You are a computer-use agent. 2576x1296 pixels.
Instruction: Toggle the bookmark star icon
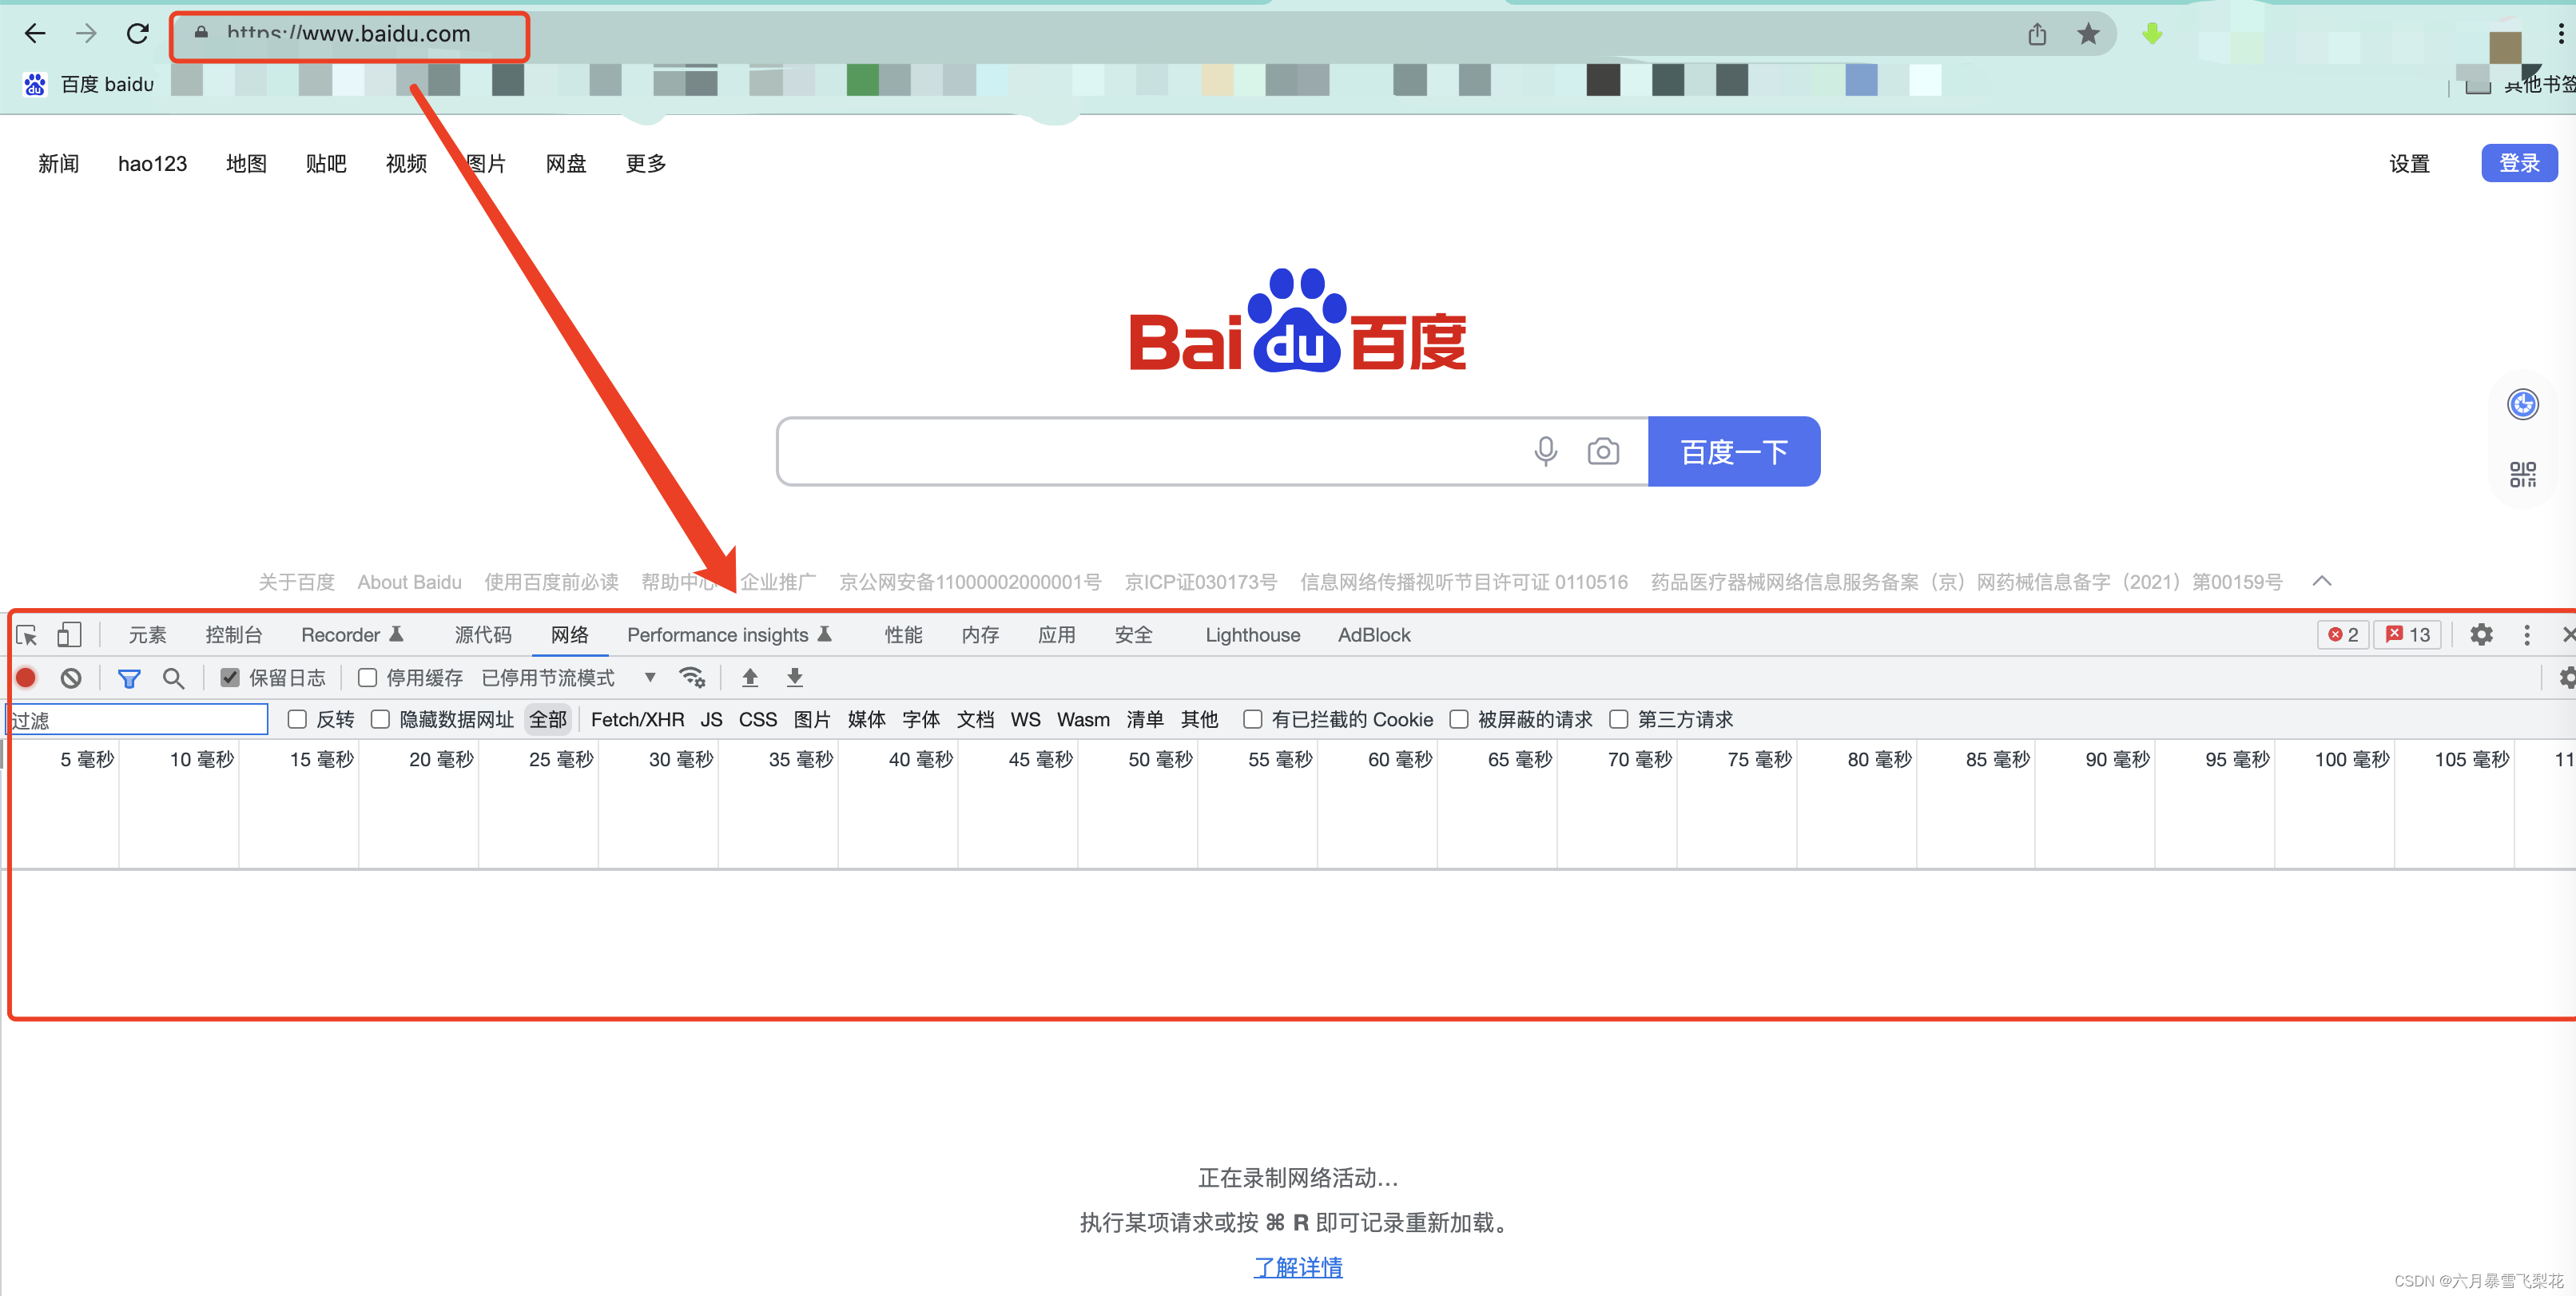pyautogui.click(x=2088, y=35)
